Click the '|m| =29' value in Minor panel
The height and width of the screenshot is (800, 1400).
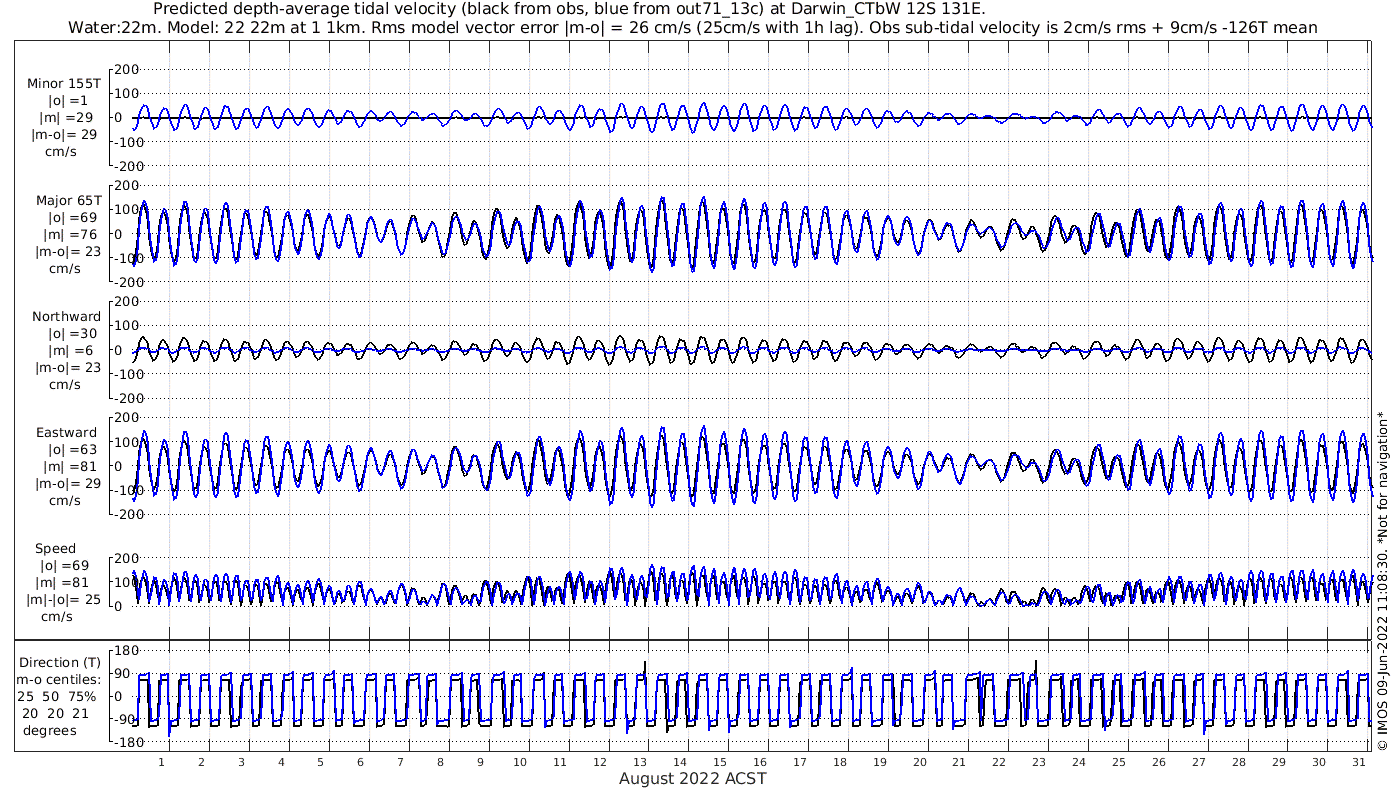(x=65, y=117)
